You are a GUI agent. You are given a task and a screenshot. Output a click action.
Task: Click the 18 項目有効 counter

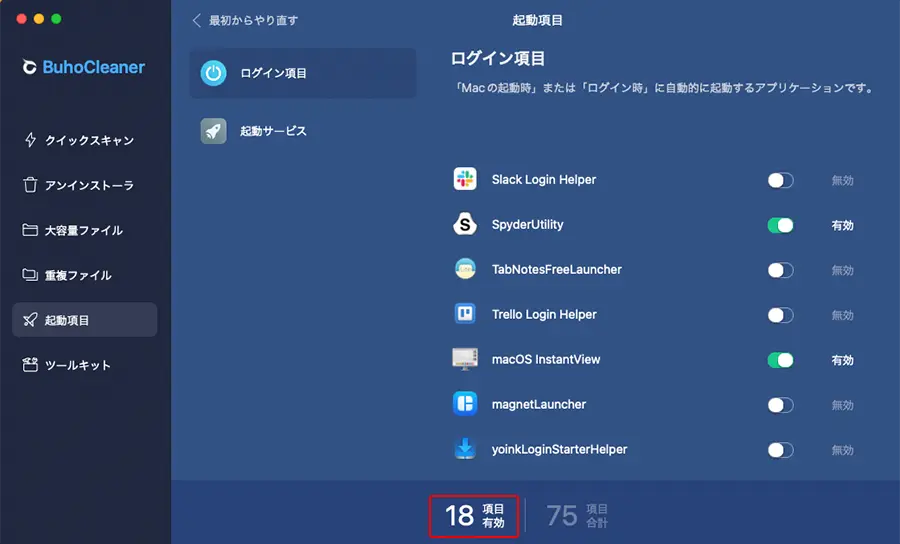point(474,516)
